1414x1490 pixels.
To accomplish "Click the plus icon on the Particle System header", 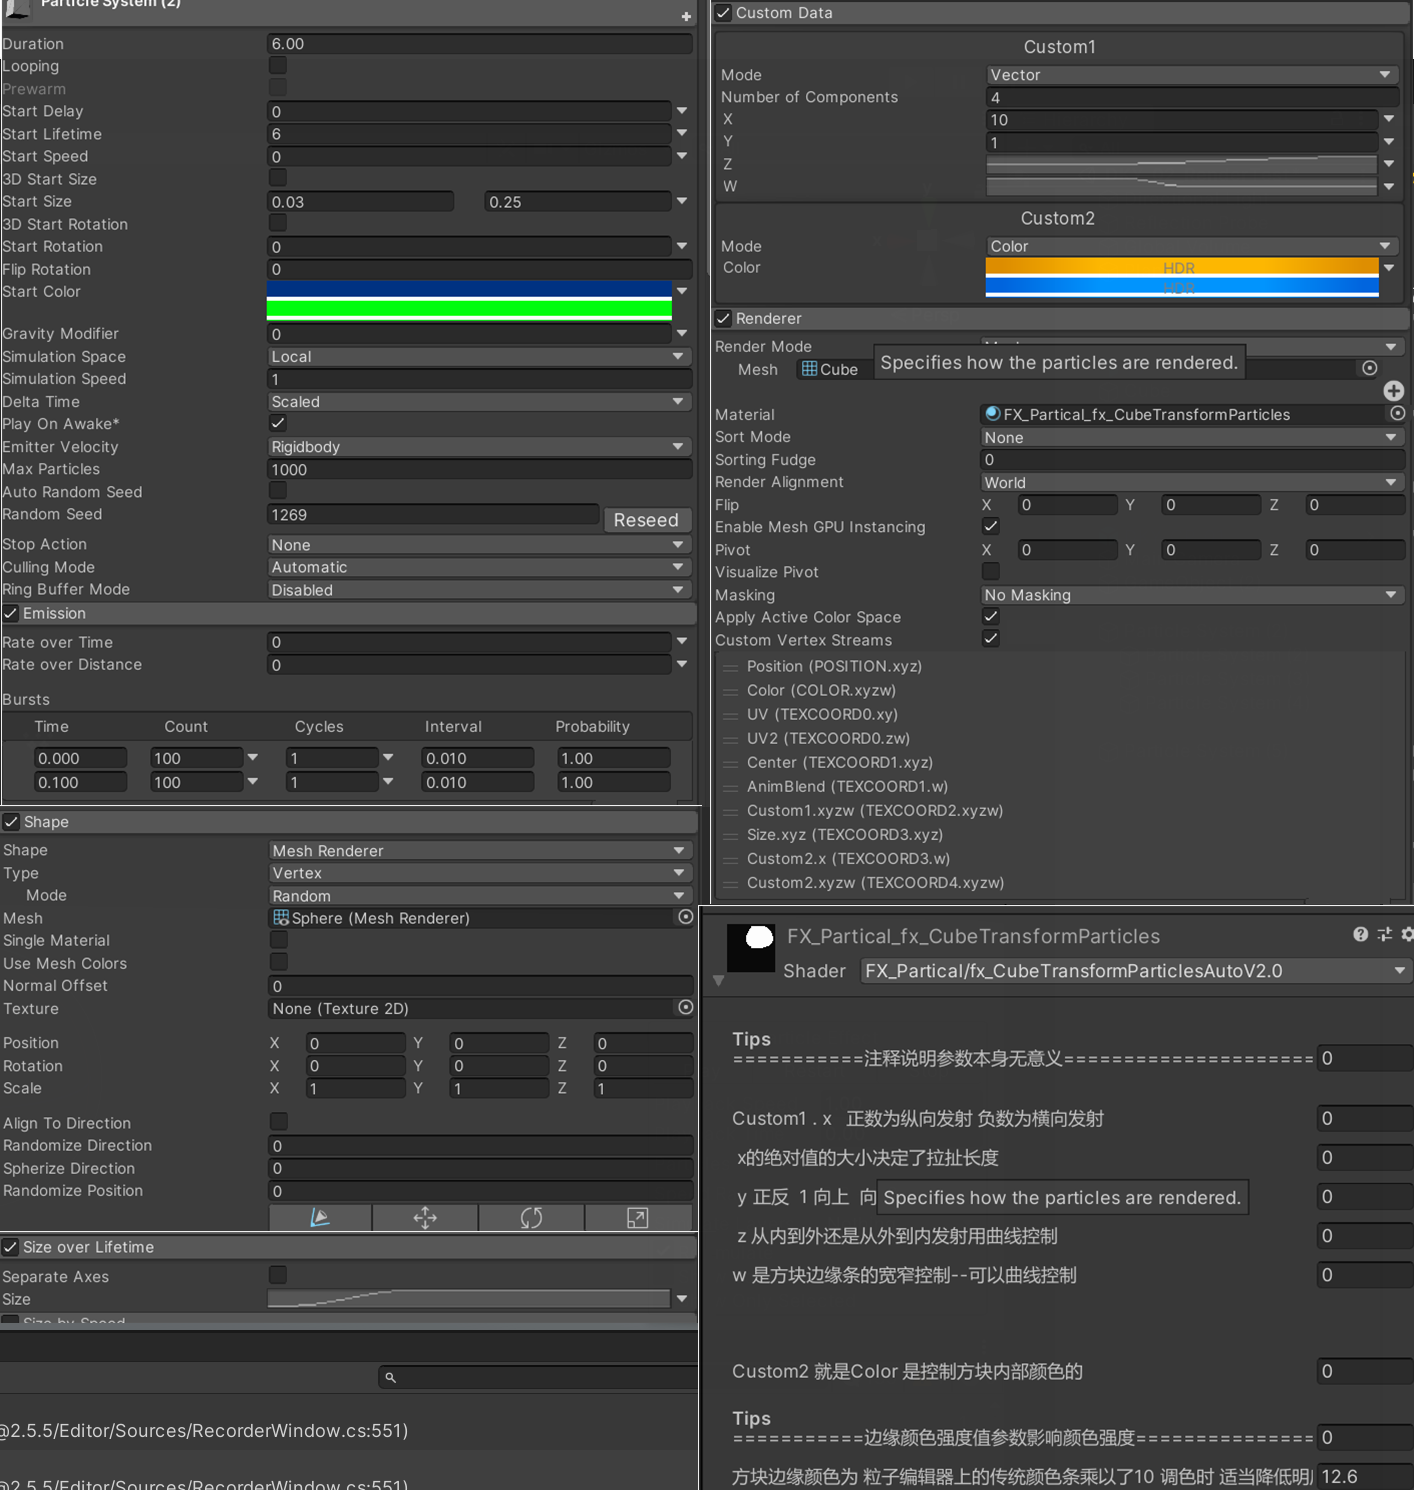I will coord(686,16).
